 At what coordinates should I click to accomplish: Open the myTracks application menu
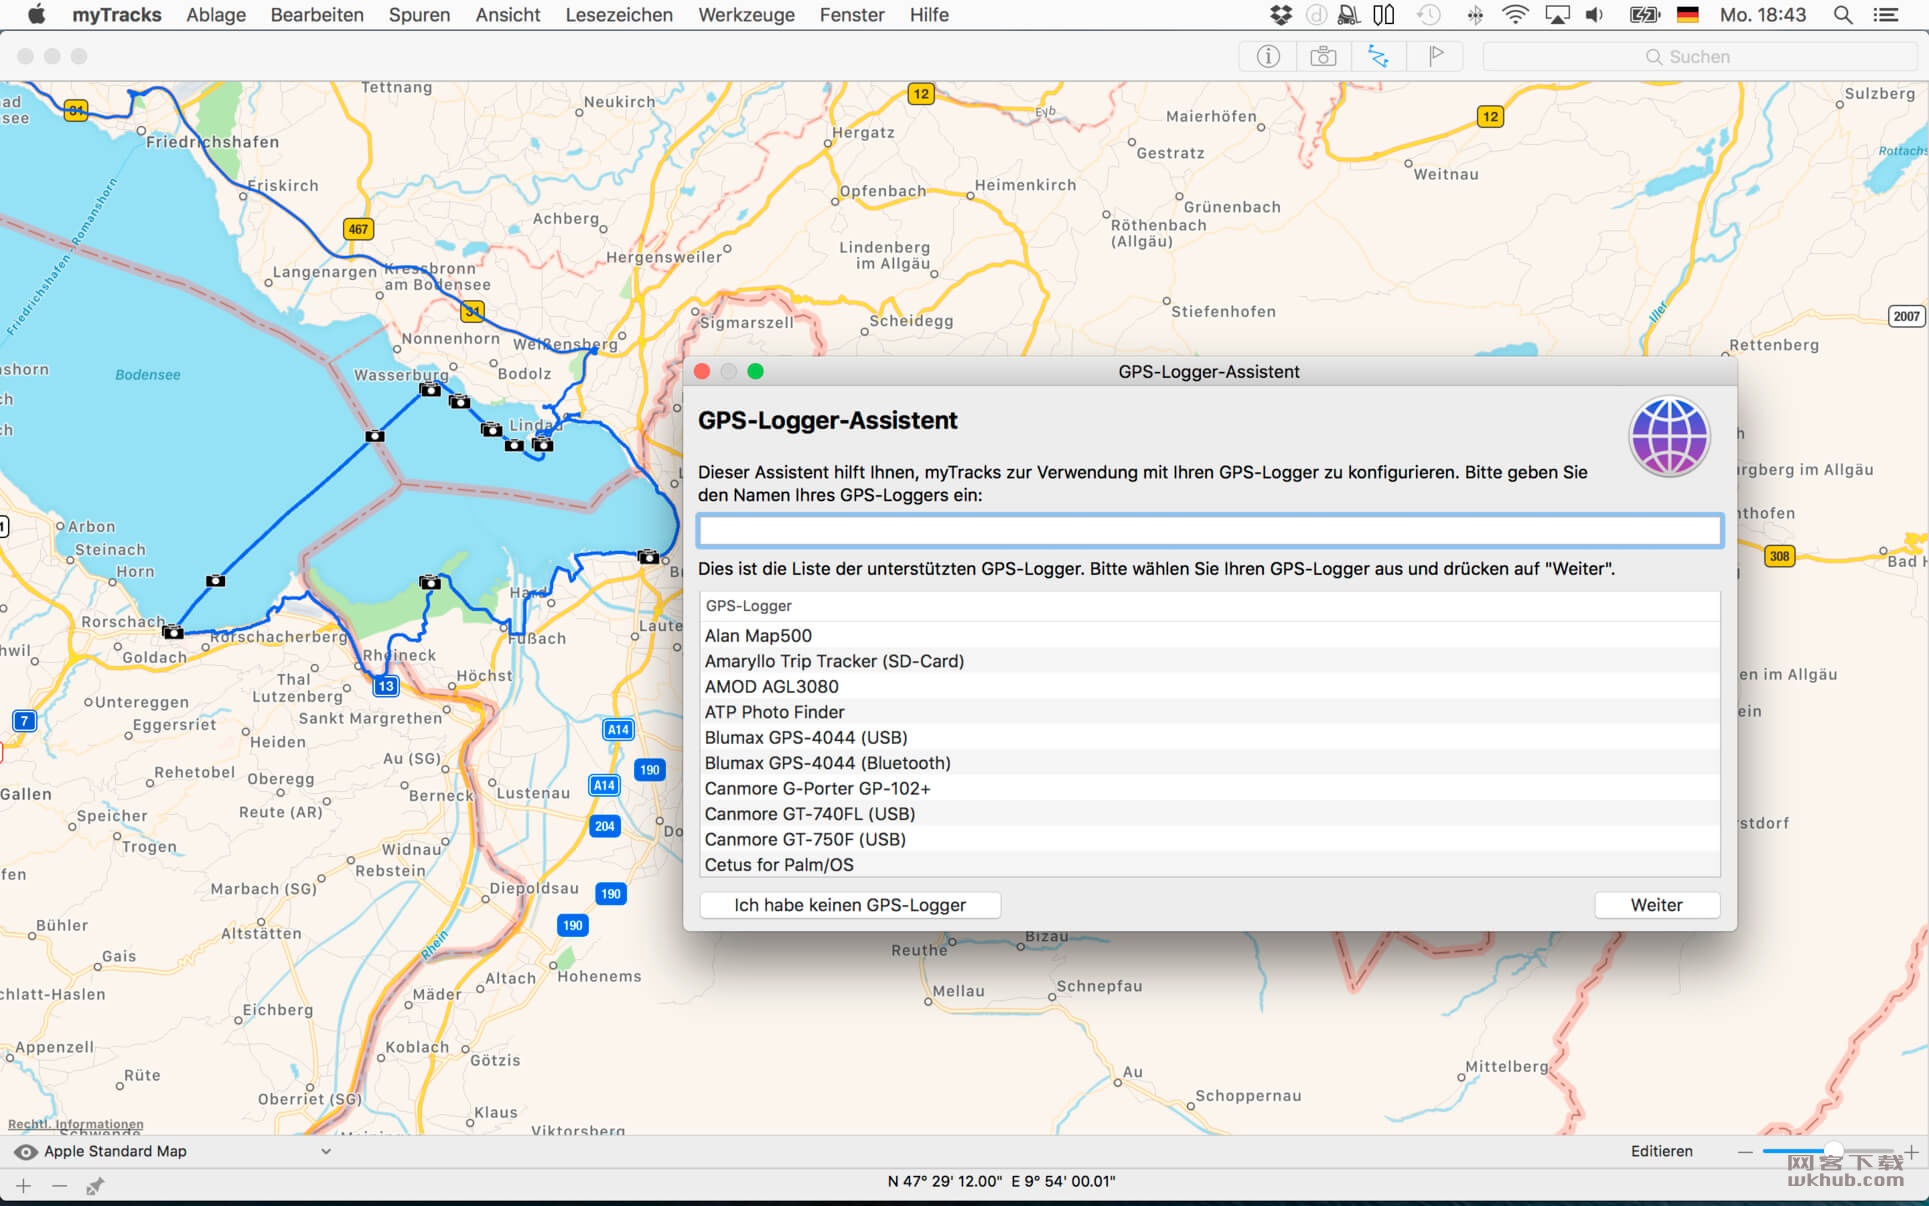pos(116,15)
